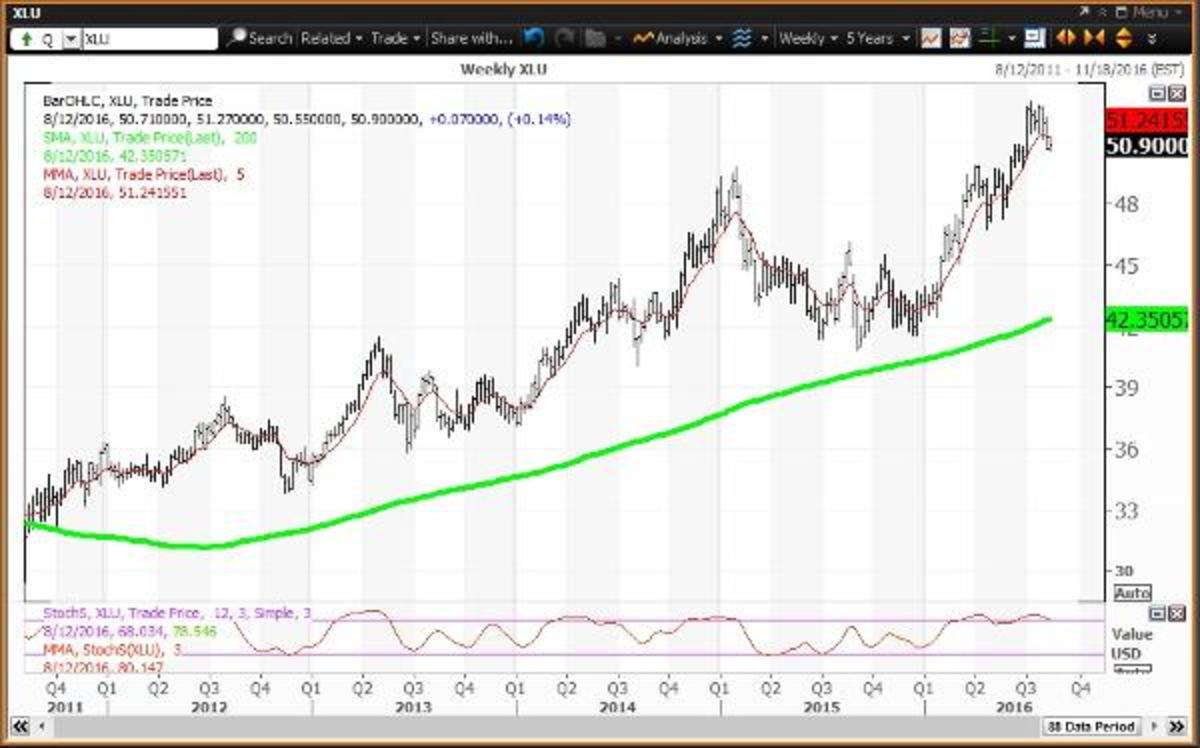Viewport: 1200px width, 748px height.
Task: Expand the Analysis dropdown
Action: coord(680,39)
